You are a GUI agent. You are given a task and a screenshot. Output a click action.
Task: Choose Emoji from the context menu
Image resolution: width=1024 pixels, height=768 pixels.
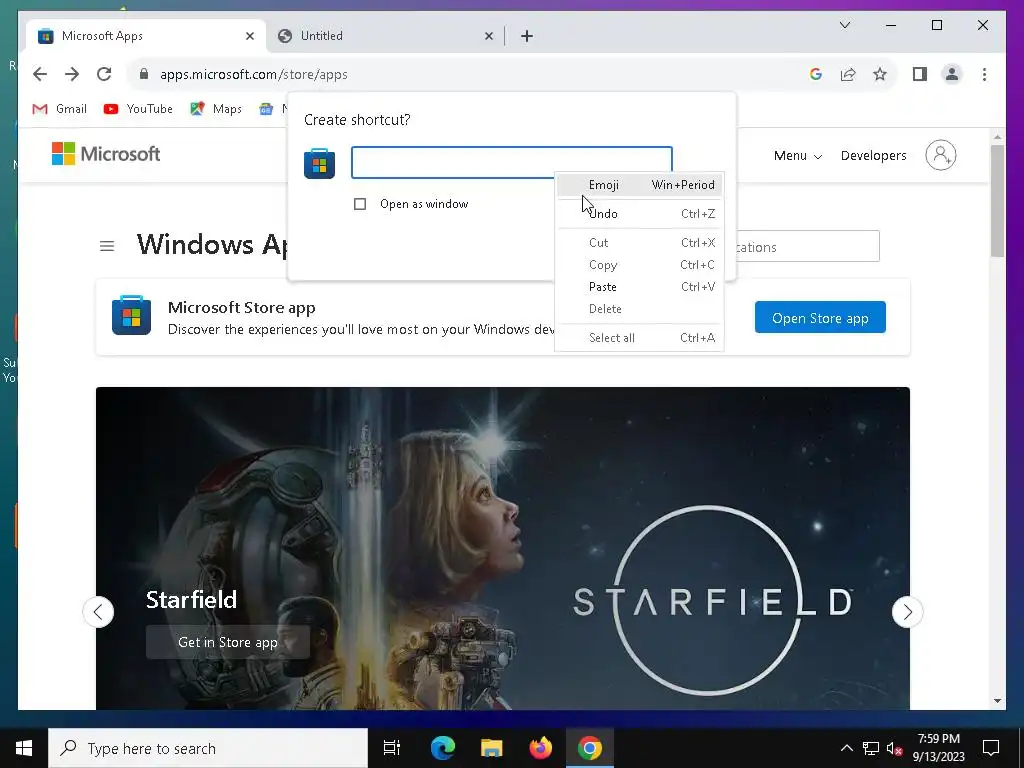(639, 185)
